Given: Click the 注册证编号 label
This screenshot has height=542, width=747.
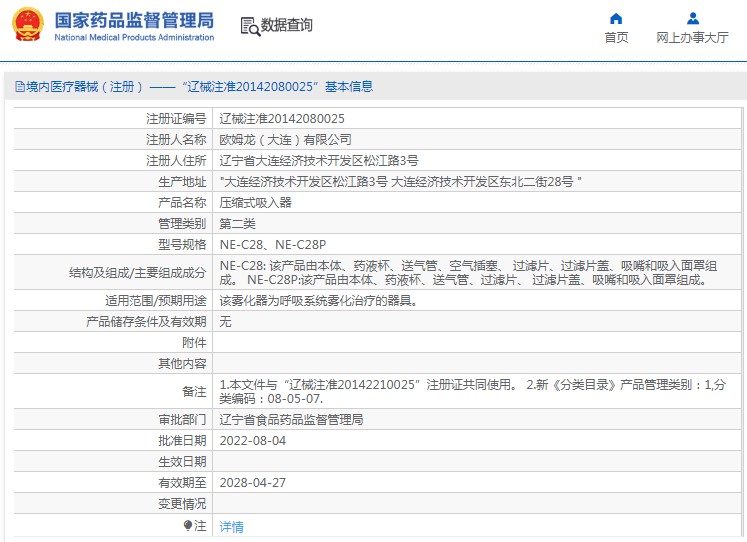Looking at the screenshot, I should (176, 119).
